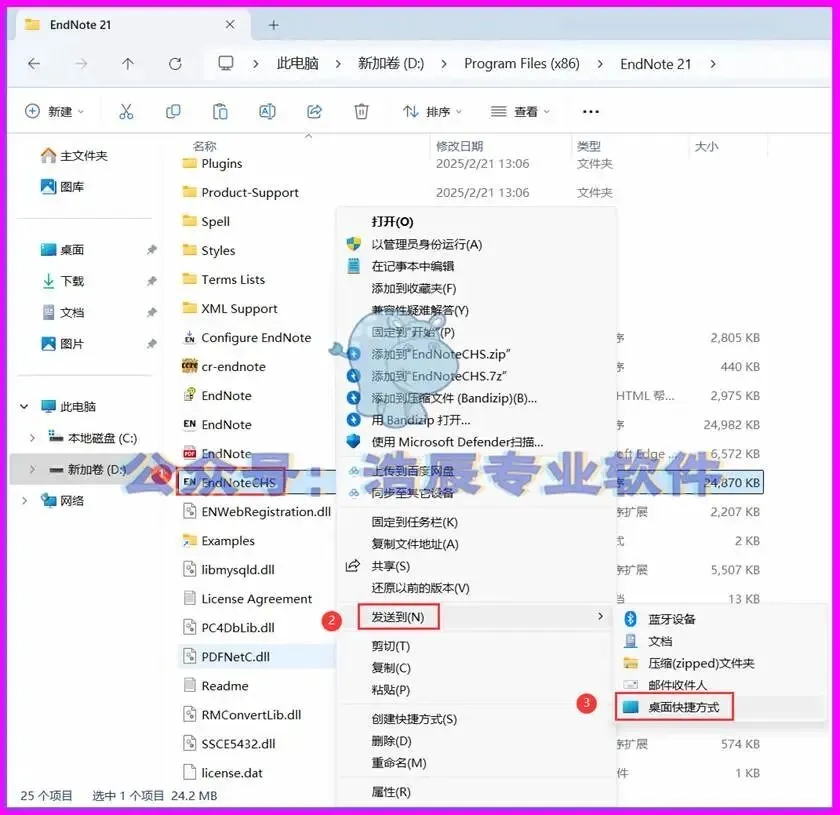Click 新加卷 (D:) breadcrumb in address bar
The width and height of the screenshot is (840, 815).
391,64
